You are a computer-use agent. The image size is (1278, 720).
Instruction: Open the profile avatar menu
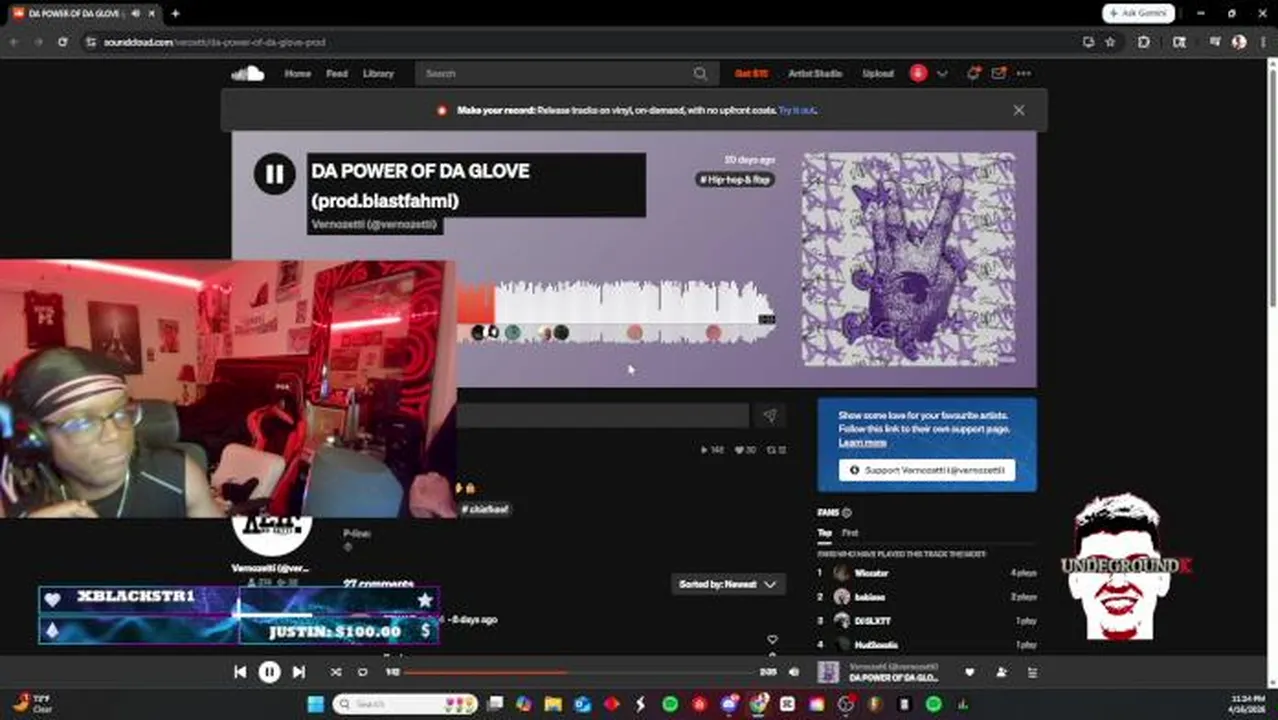click(x=918, y=73)
